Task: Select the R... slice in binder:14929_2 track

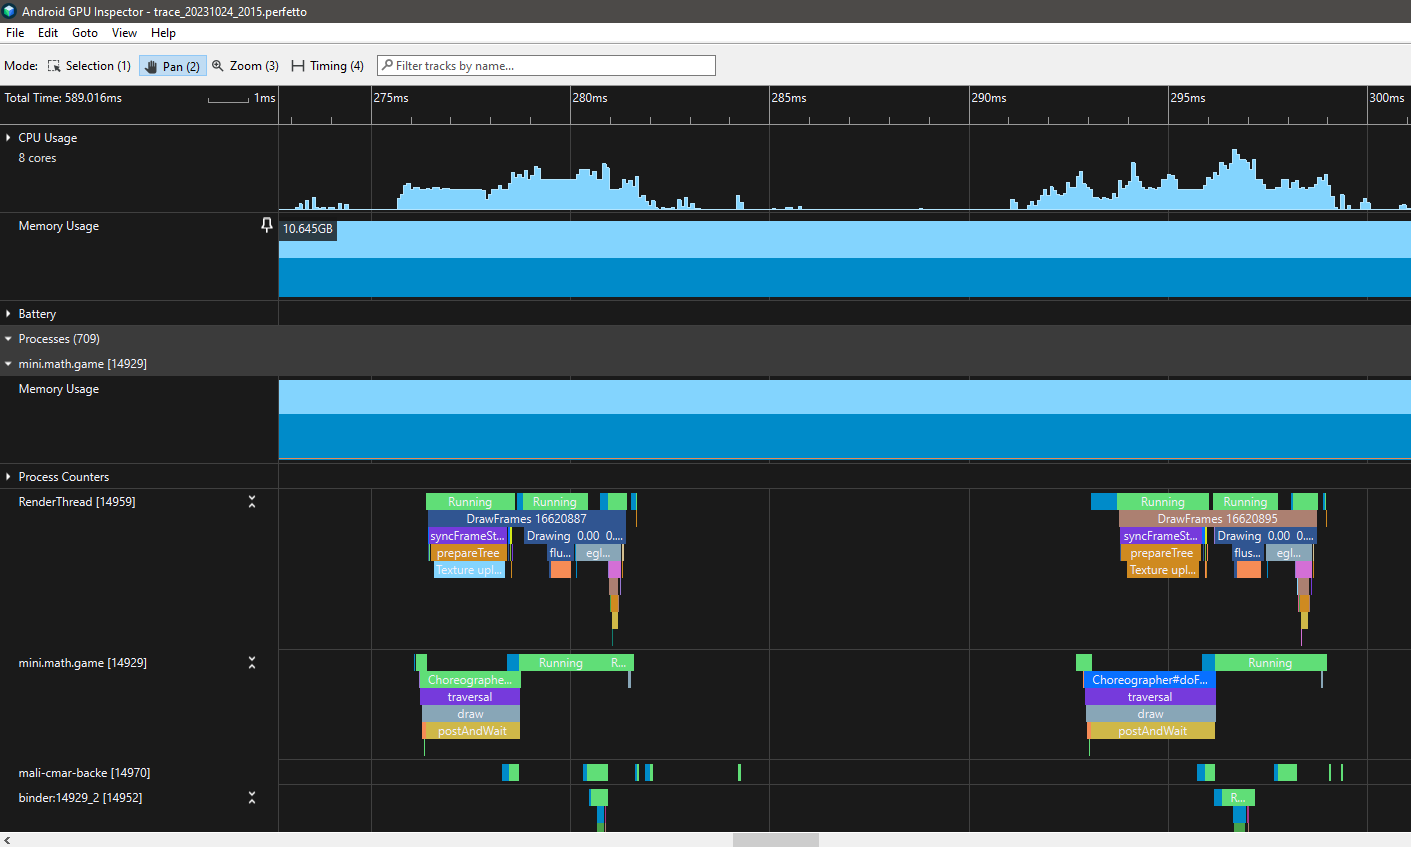Action: coord(1238,798)
